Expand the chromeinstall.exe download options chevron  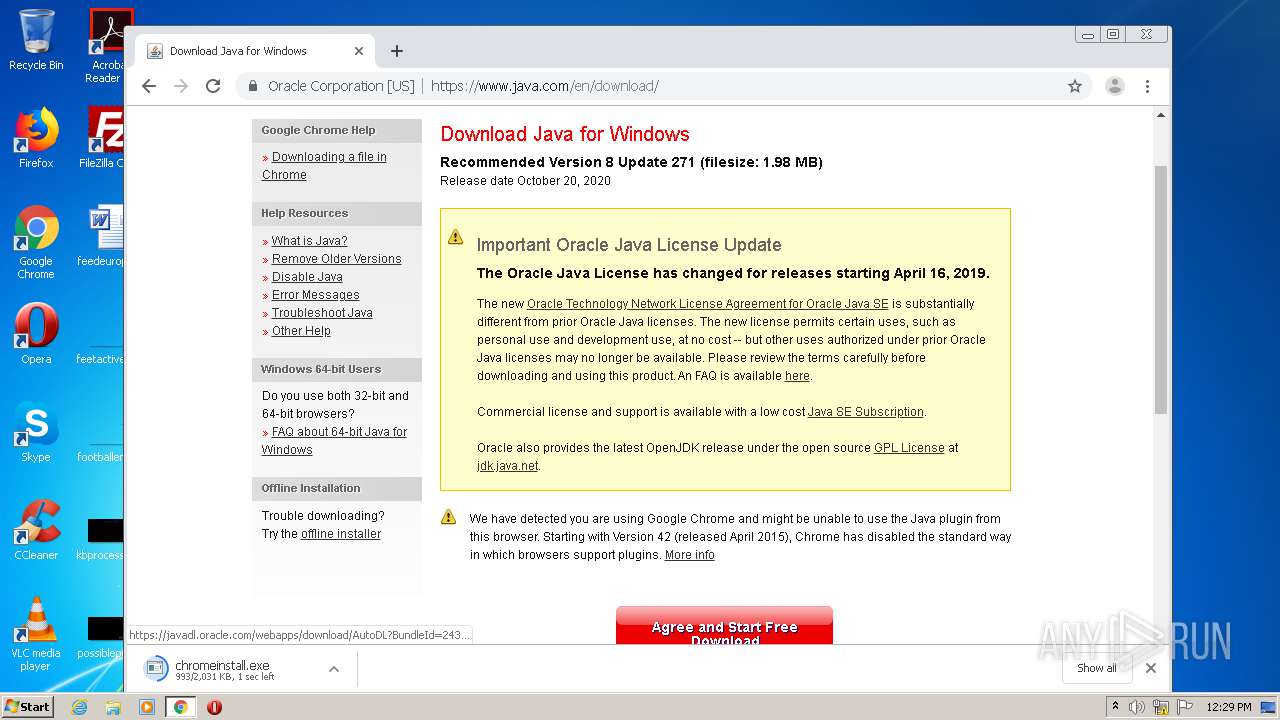click(334, 669)
